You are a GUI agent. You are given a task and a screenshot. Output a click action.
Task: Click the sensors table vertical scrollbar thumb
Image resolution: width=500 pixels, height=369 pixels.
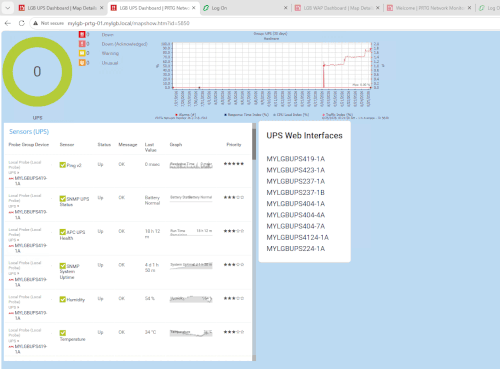pyautogui.click(x=254, y=144)
